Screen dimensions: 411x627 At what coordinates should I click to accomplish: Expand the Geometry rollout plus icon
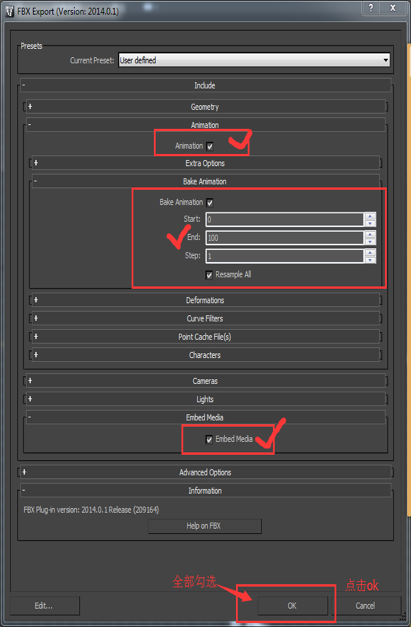click(30, 107)
